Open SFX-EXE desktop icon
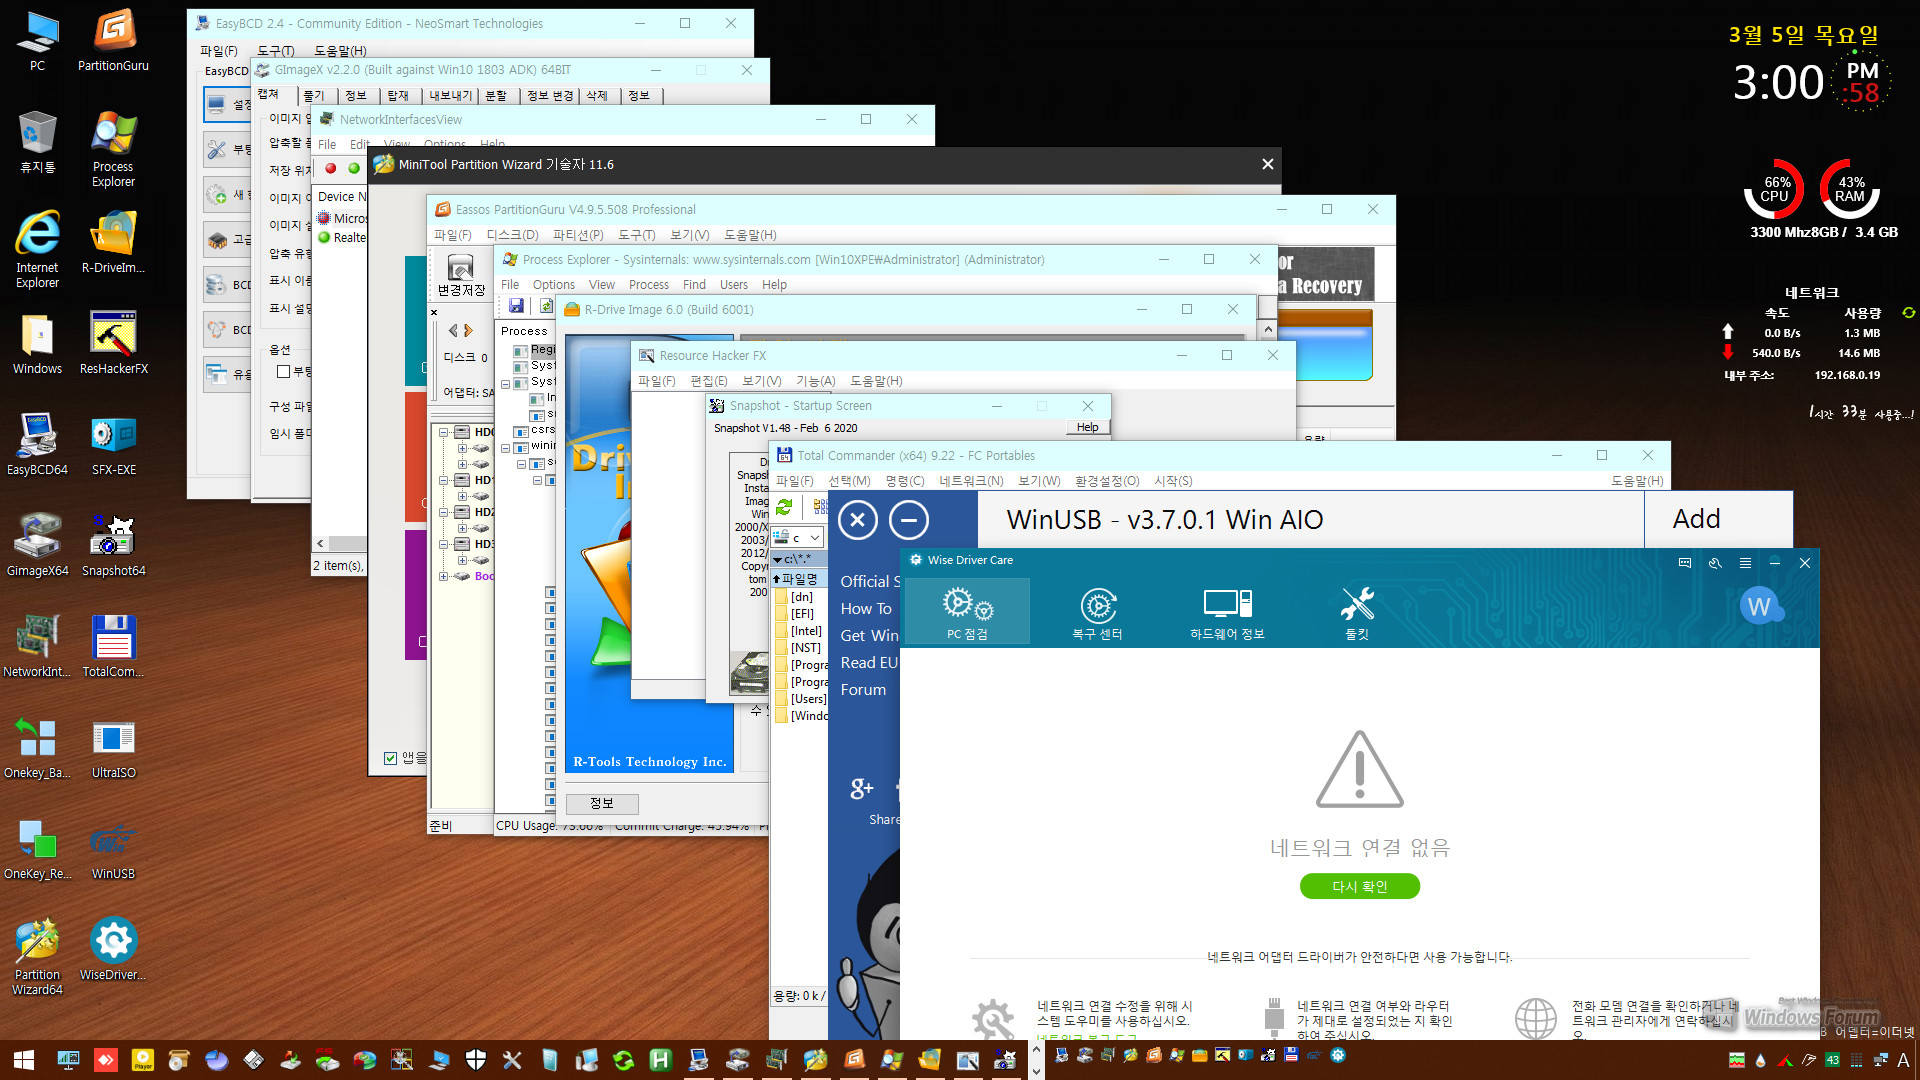 click(x=113, y=444)
